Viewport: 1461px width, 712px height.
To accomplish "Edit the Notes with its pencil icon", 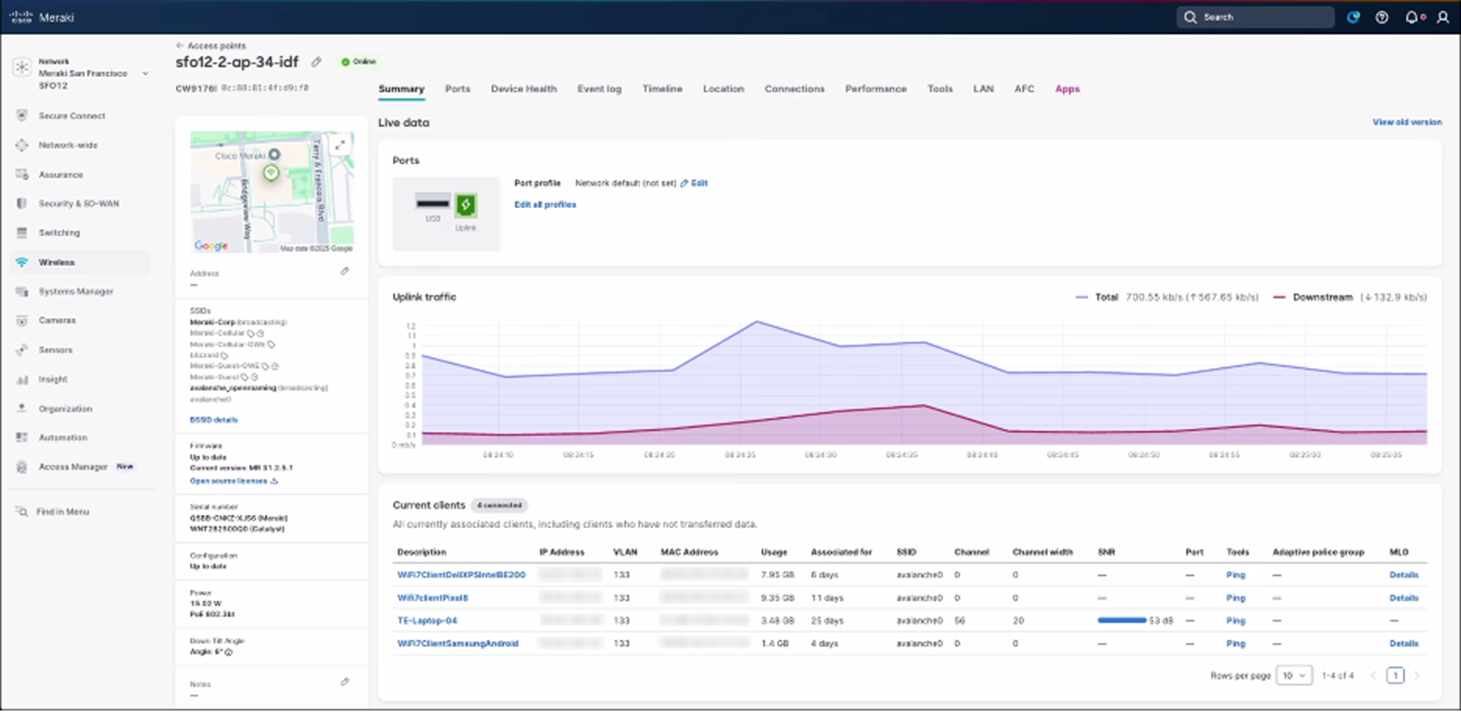I will (345, 682).
